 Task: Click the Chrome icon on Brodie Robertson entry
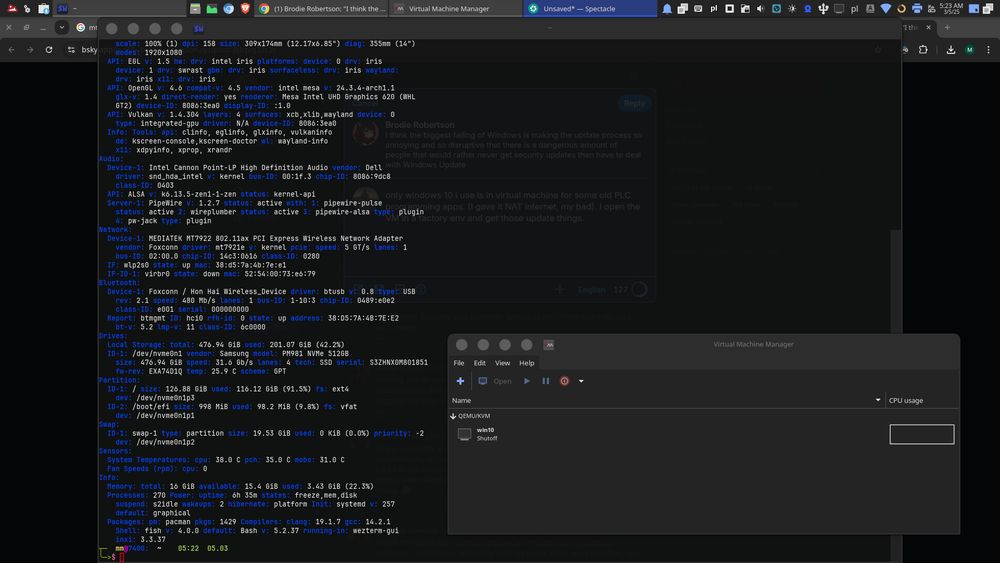click(264, 9)
